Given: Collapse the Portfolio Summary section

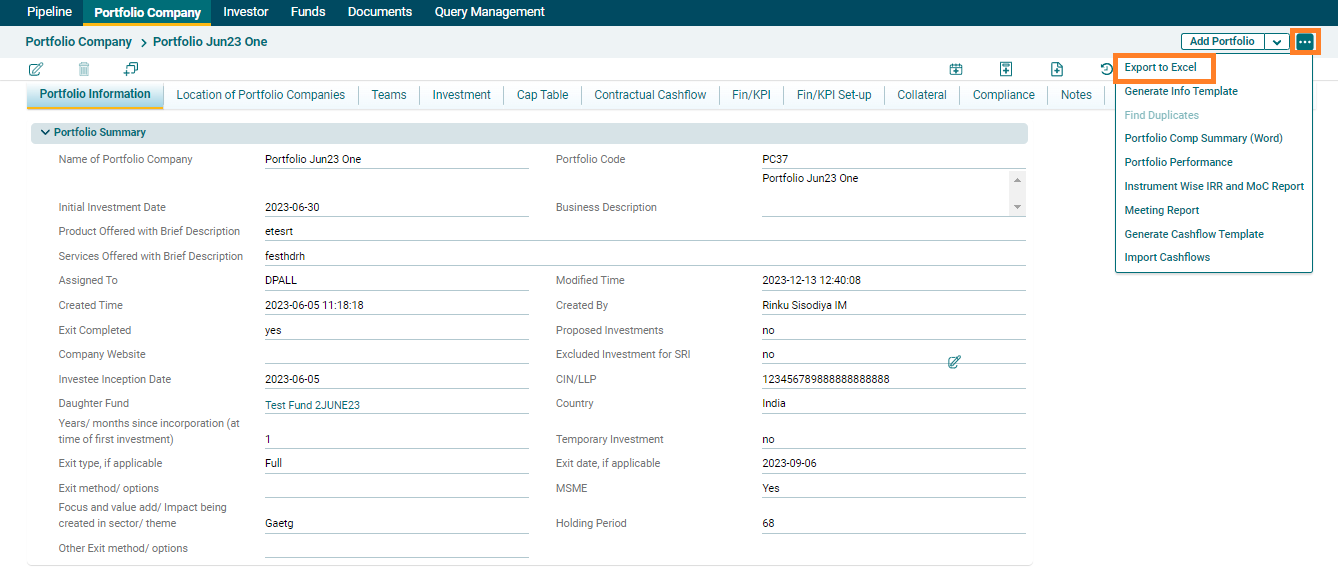Looking at the screenshot, I should coord(45,132).
